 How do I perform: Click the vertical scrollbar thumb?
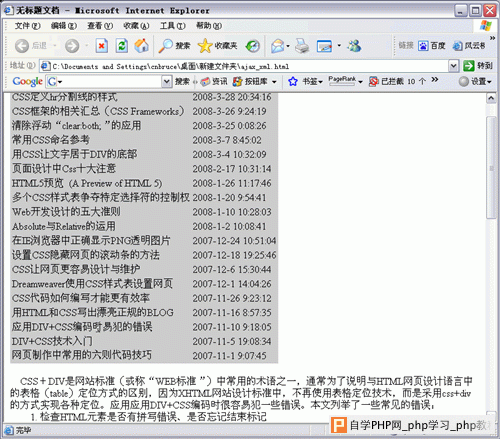[x=491, y=168]
